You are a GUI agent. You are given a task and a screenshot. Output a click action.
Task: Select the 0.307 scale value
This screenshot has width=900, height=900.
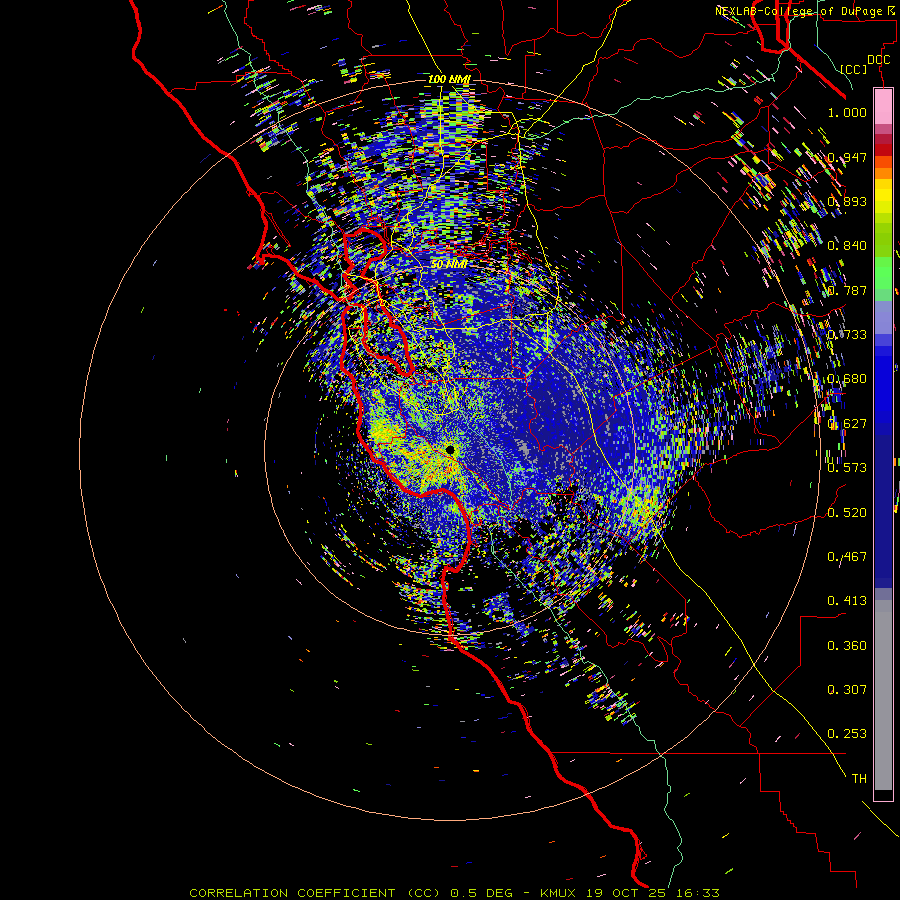847,689
